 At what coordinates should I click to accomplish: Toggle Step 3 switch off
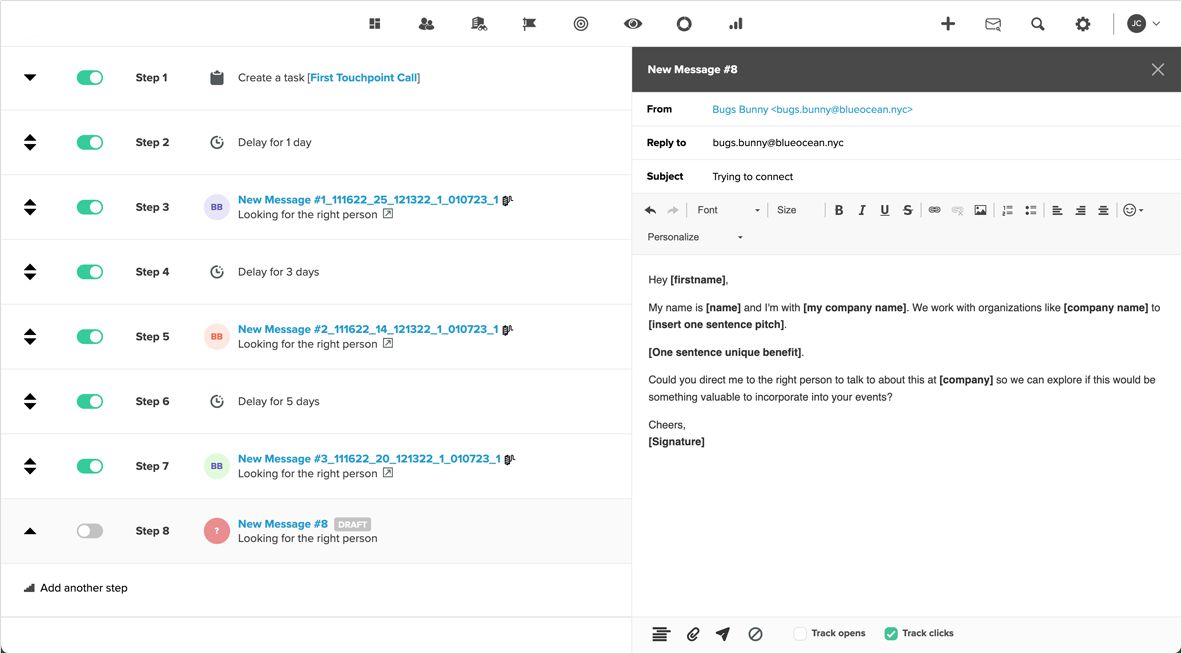pyautogui.click(x=90, y=207)
